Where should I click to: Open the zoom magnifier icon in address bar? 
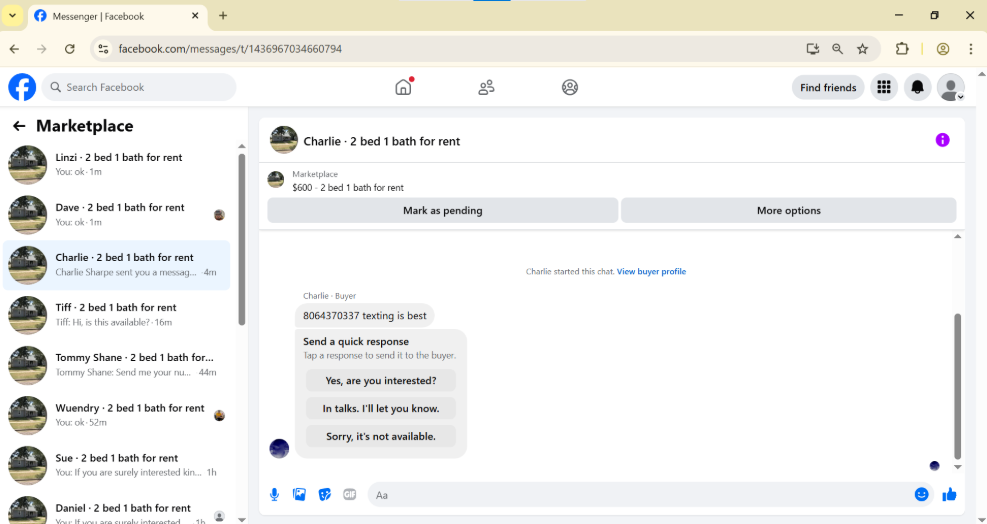837,48
